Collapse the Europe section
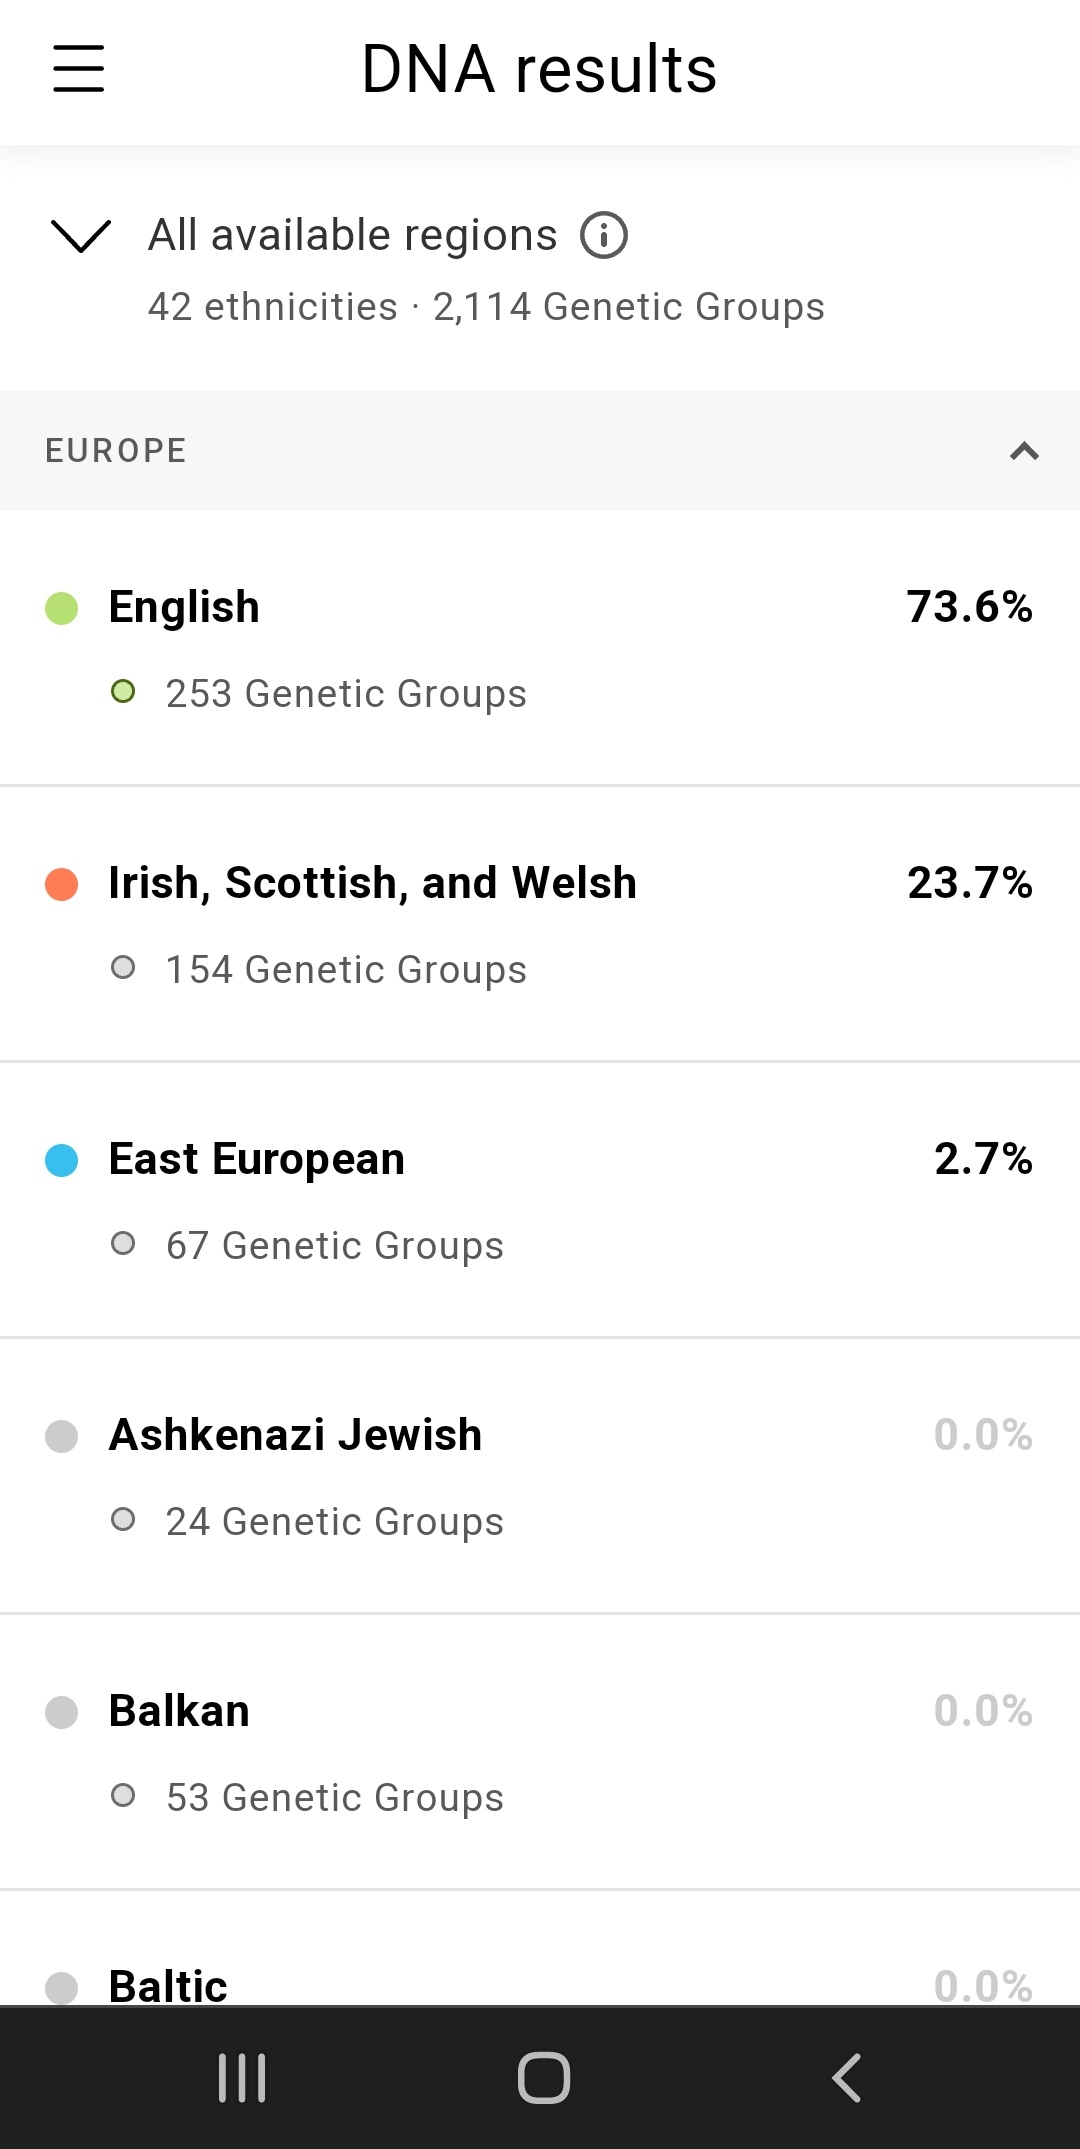1080x2149 pixels. (x=1023, y=451)
